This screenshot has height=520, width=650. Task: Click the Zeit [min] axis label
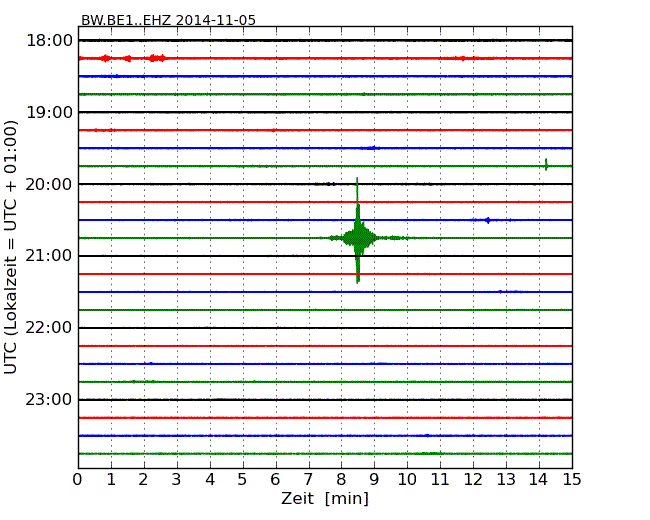[x=325, y=498]
